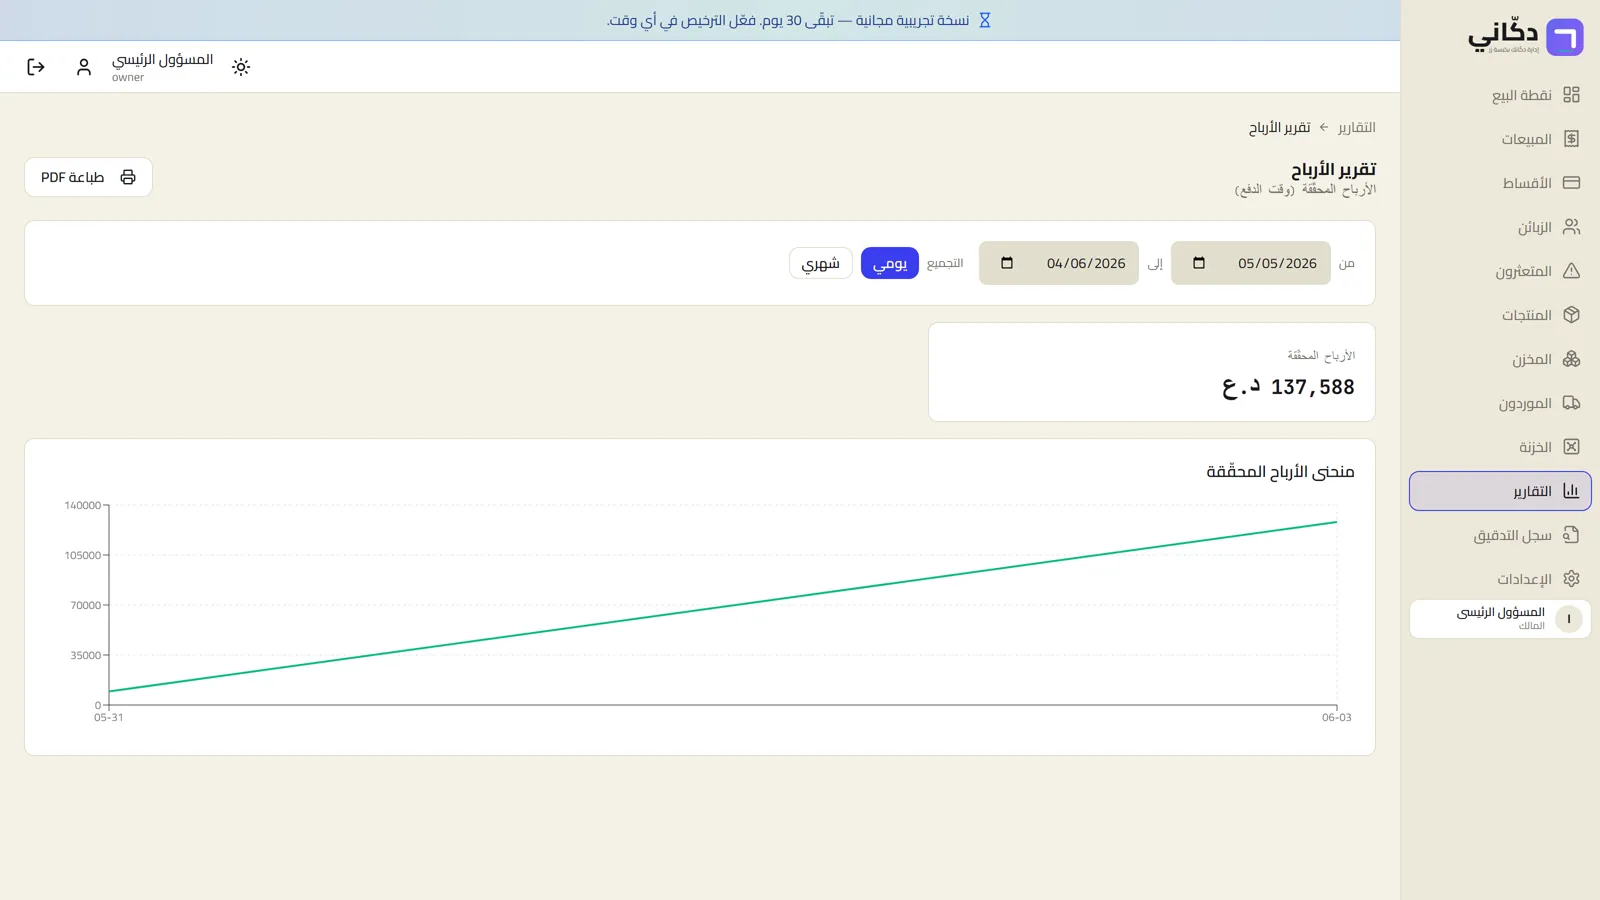
Task: Click the to-date field 04/06/2026
Action: (x=1059, y=263)
